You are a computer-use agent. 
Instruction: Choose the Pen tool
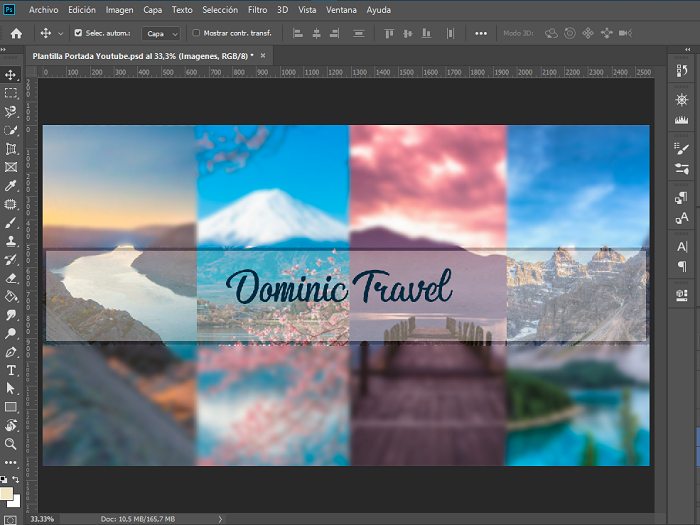[10, 352]
